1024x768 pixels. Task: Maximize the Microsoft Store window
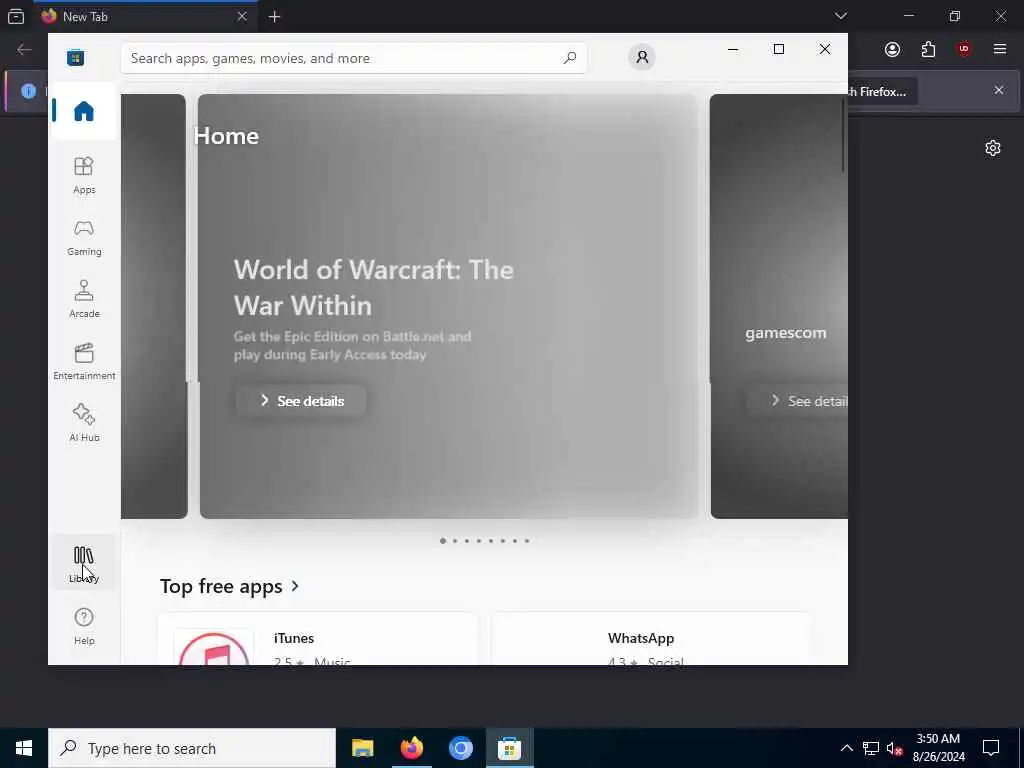(778, 49)
